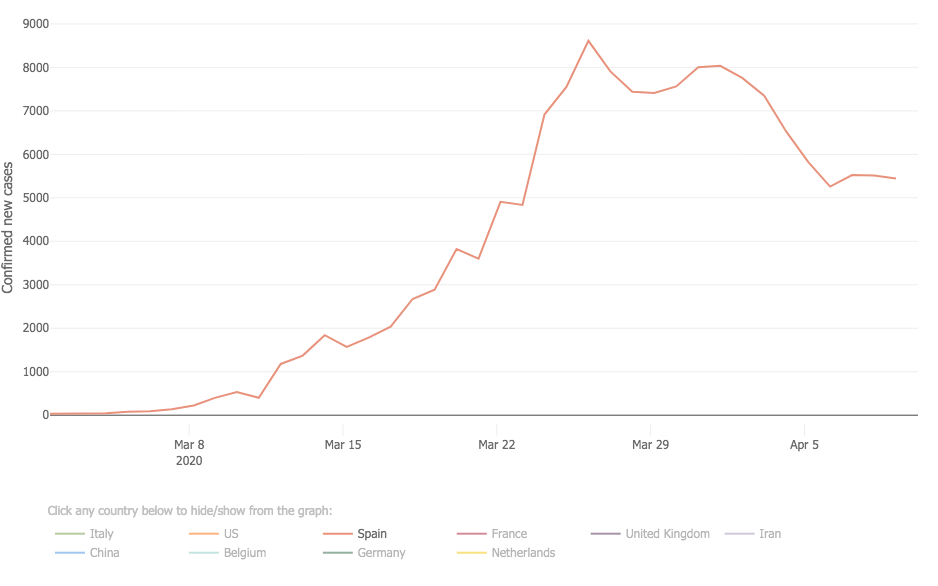Select the Mar 22 date label
The height and width of the screenshot is (586, 938).
(x=496, y=445)
